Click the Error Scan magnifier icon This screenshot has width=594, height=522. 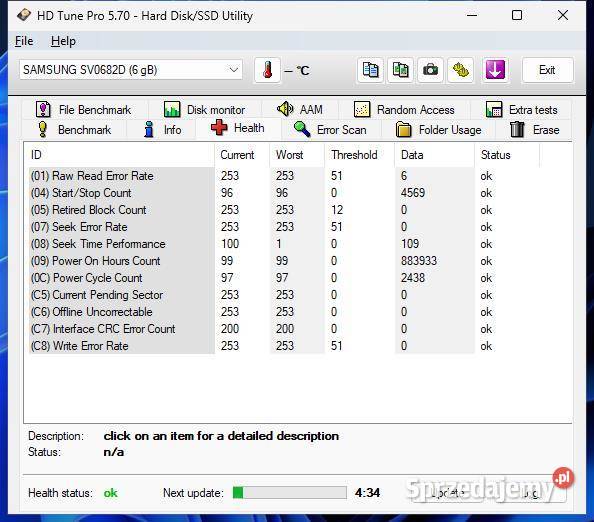point(302,130)
